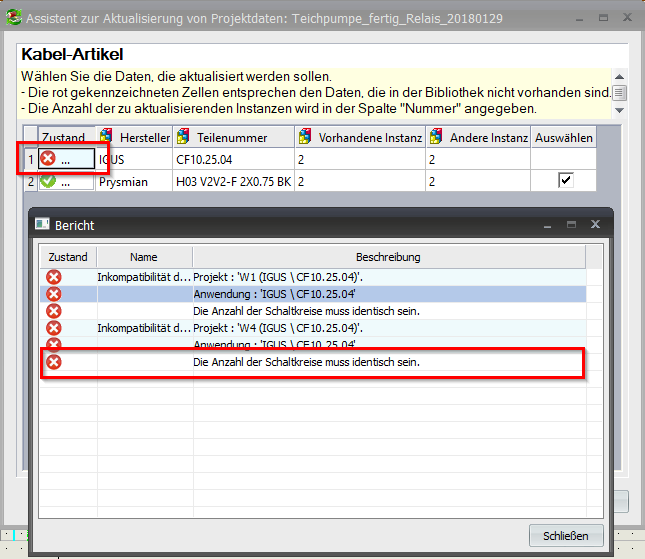
Task: Click the Hersteller column header icon
Action: (x=106, y=137)
